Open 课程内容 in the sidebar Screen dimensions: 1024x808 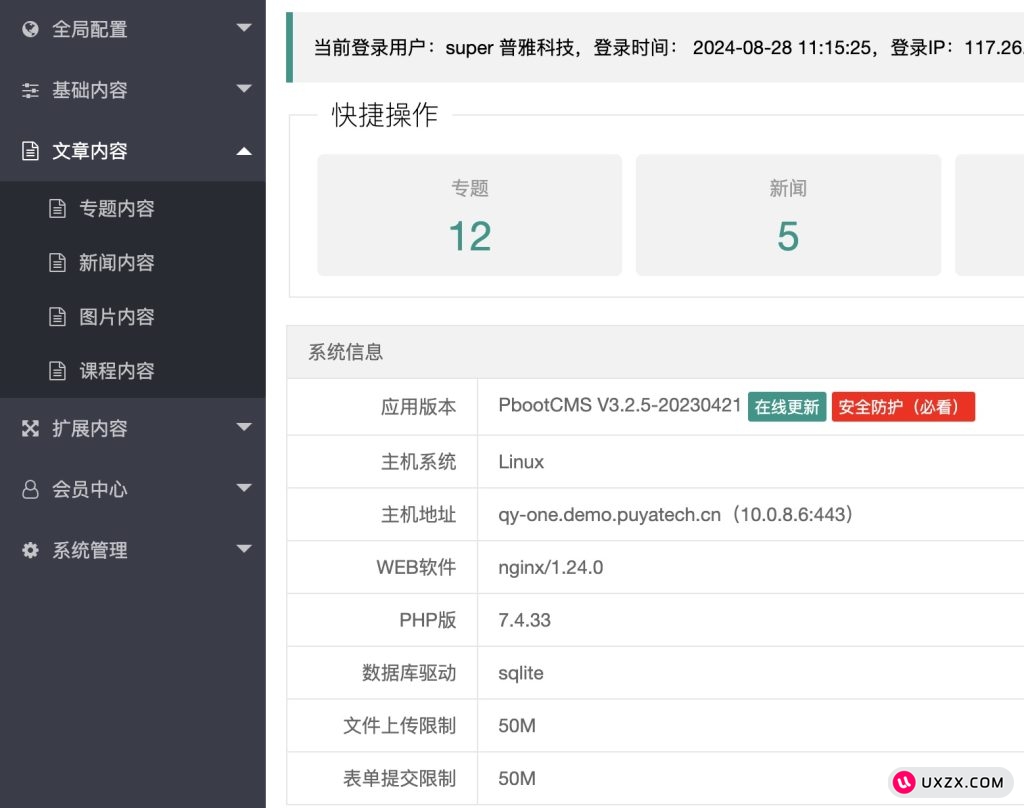(116, 371)
